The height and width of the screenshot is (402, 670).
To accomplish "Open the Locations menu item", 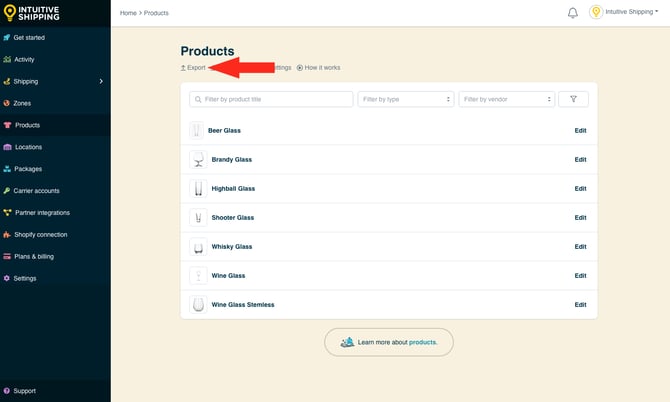I will click(29, 147).
